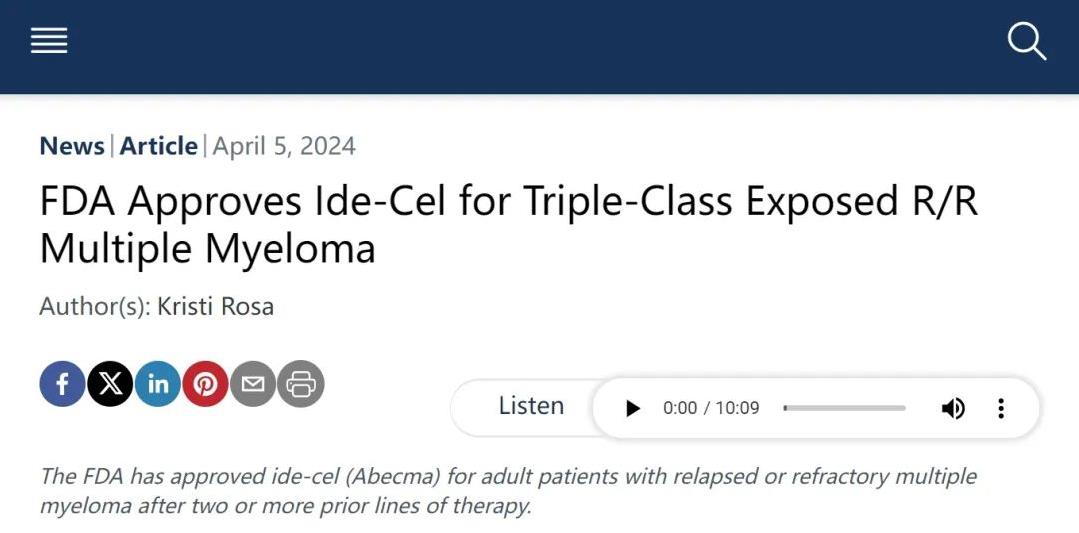This screenshot has height=533, width=1079.
Task: Open the hamburger navigation menu
Action: click(x=49, y=41)
